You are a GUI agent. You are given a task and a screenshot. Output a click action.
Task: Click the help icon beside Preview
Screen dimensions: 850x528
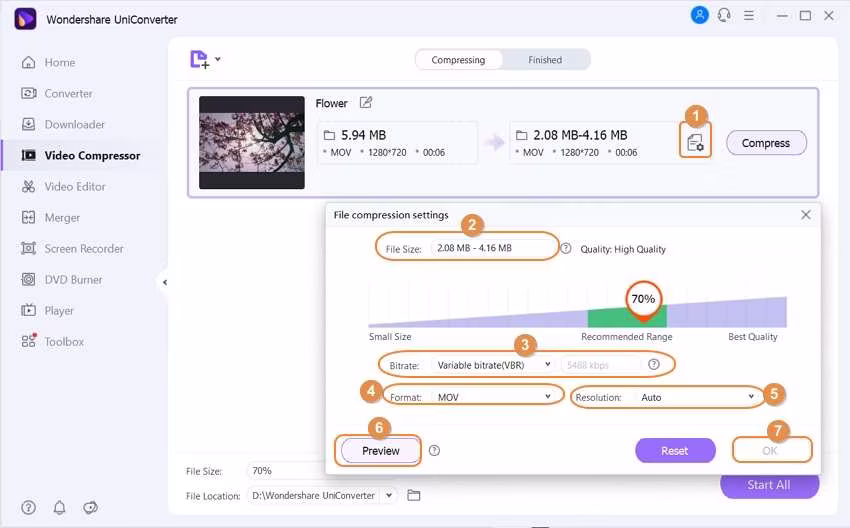(x=434, y=450)
